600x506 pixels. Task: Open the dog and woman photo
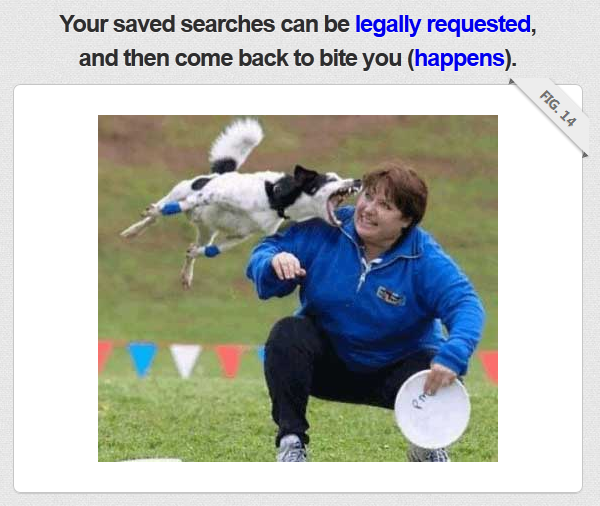pos(298,288)
